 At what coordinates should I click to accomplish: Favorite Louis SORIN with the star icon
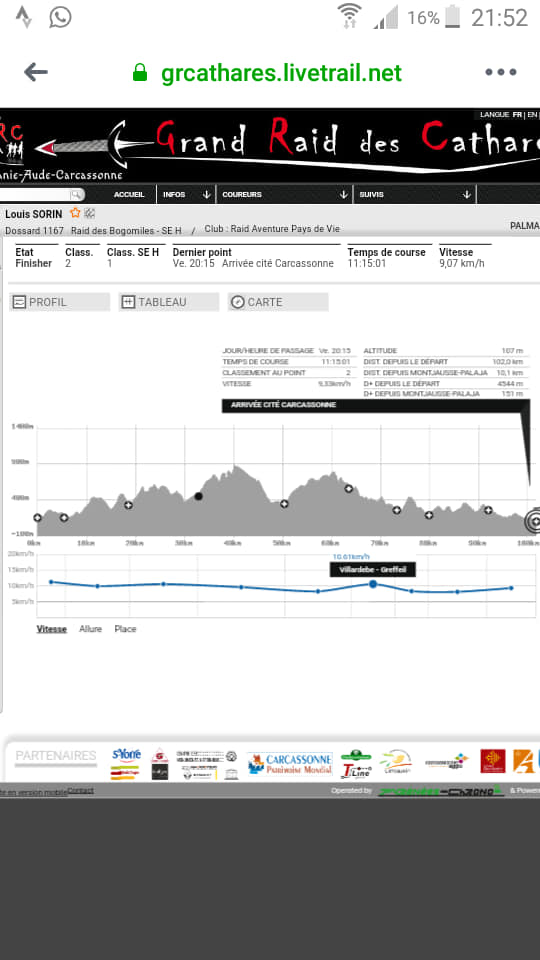(75, 213)
